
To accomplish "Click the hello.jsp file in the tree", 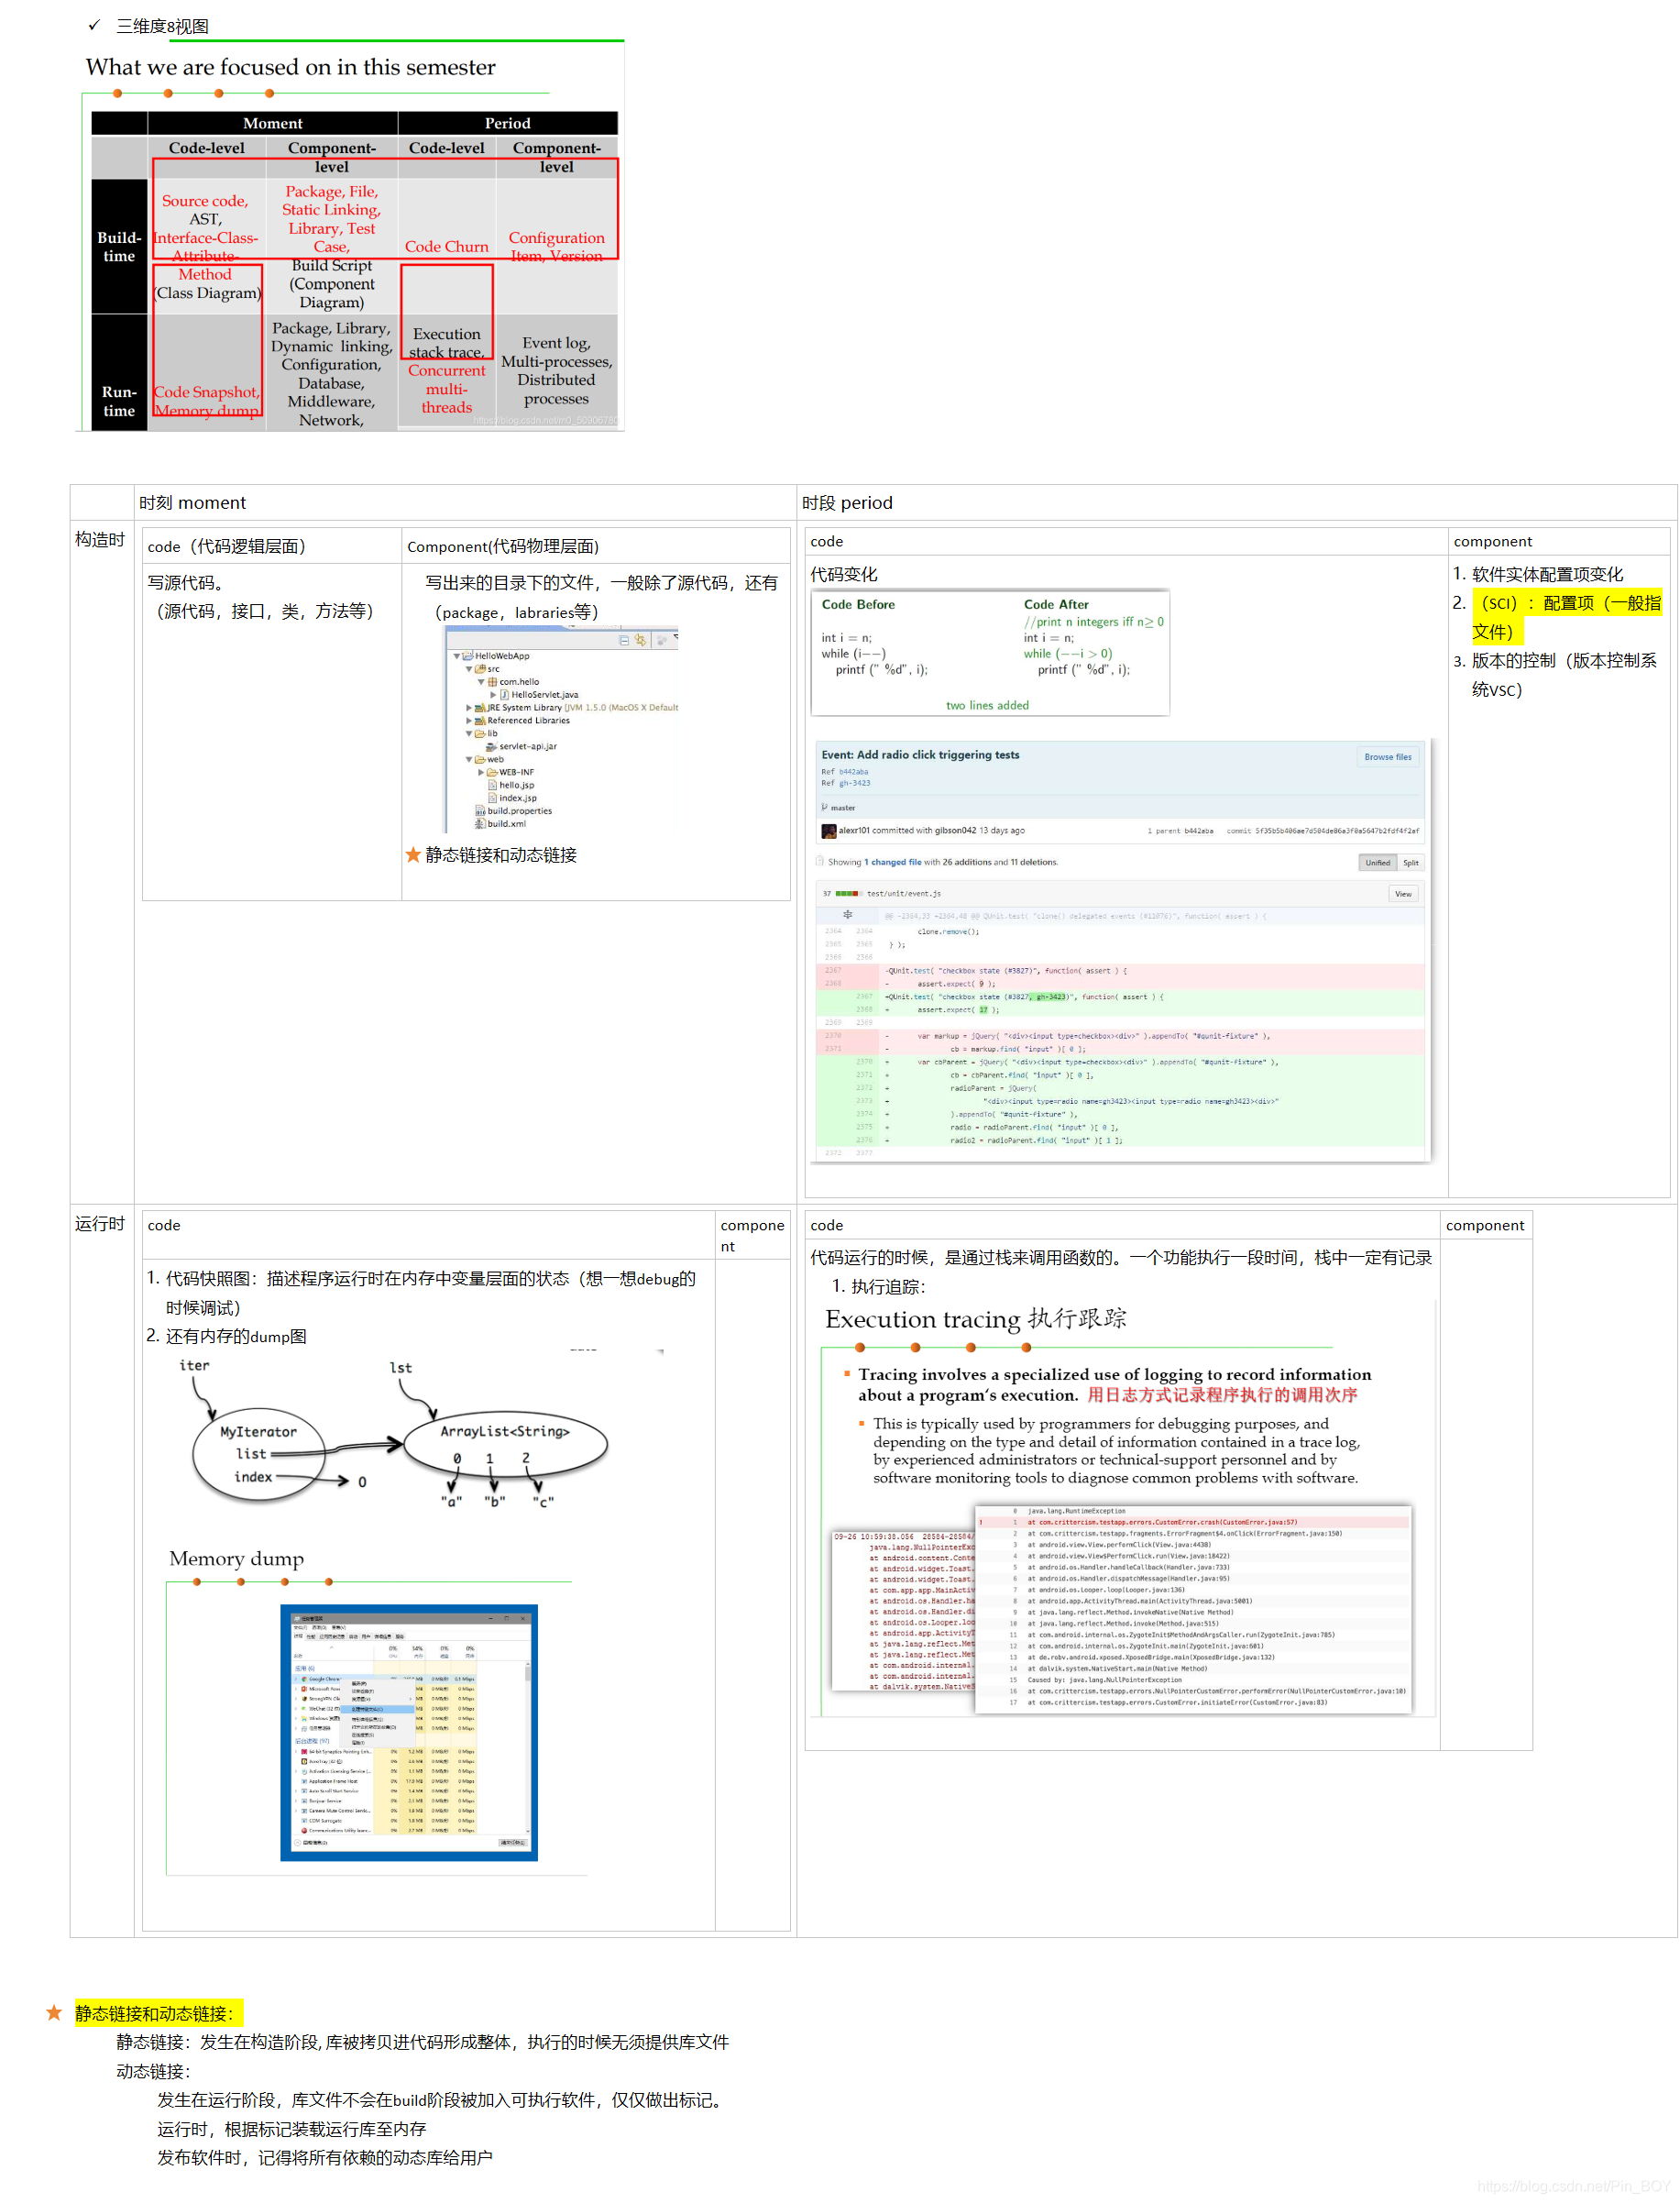I will click(x=517, y=785).
